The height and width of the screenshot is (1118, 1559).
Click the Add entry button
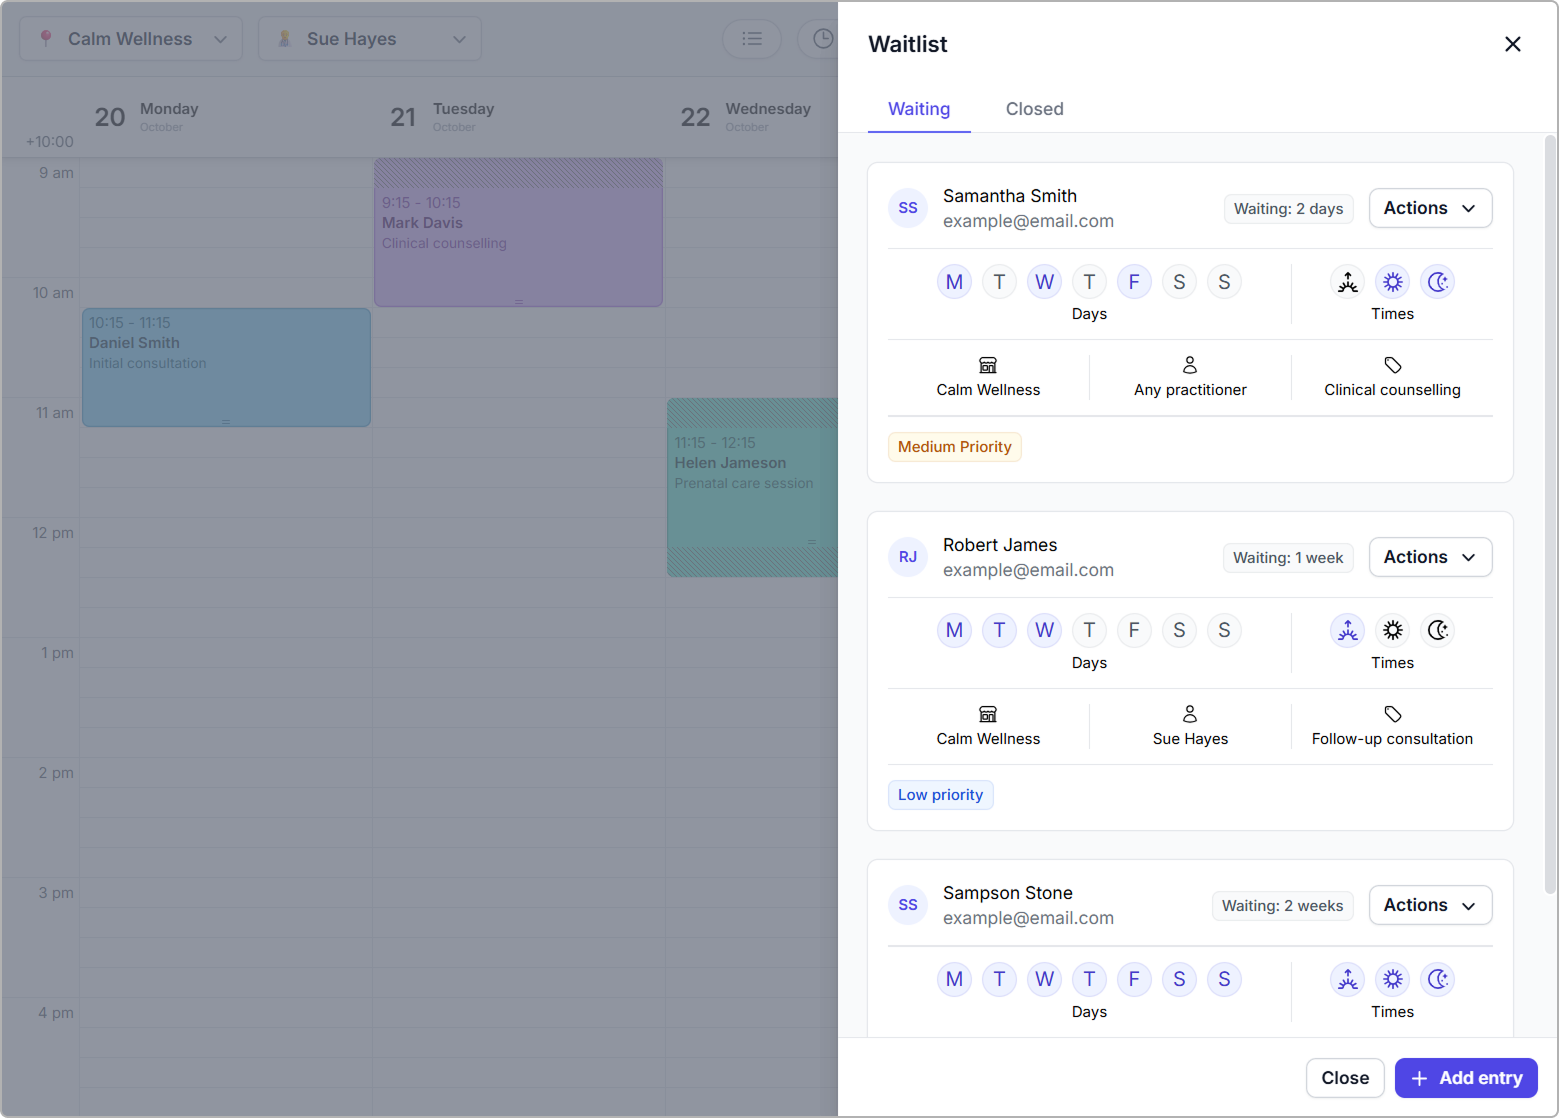pyautogui.click(x=1465, y=1078)
